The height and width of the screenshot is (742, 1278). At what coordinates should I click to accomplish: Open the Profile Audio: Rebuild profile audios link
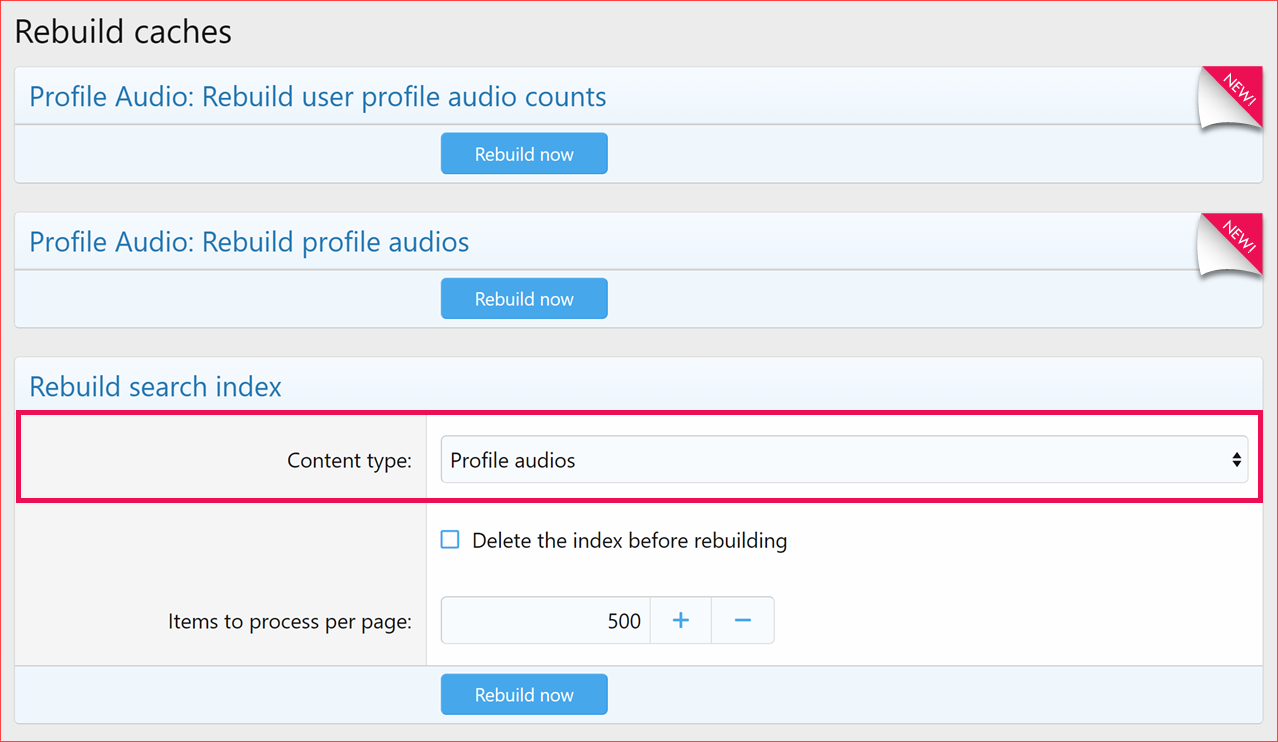coord(249,241)
